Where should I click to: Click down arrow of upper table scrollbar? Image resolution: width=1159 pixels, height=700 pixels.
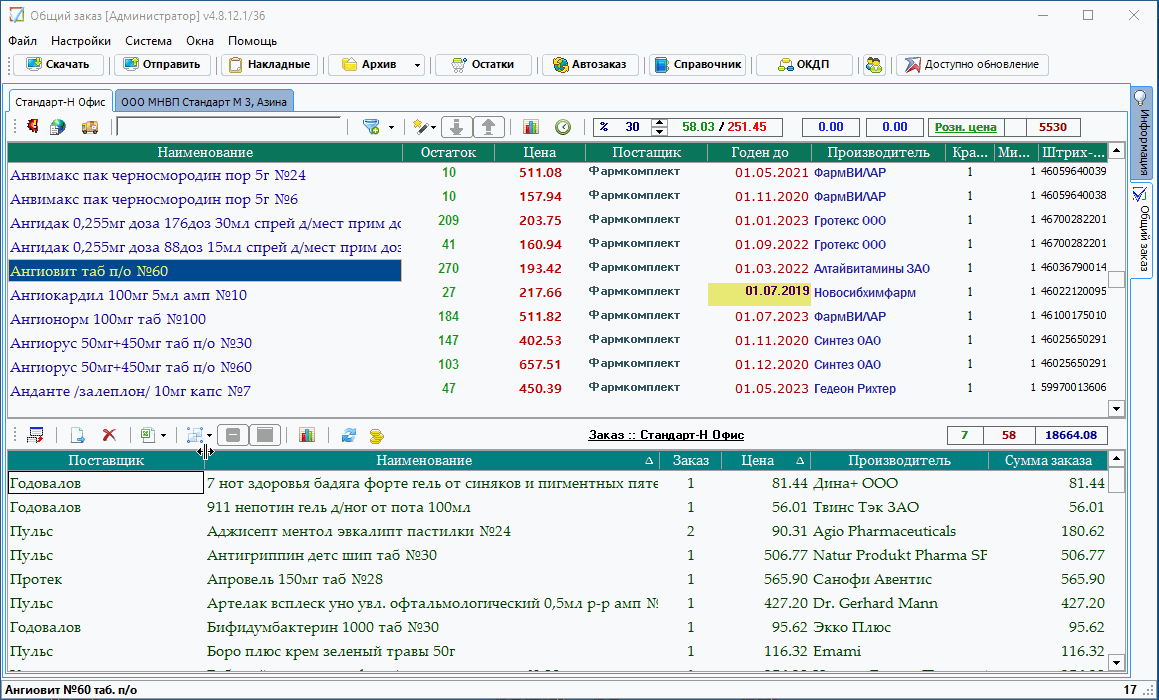(x=1116, y=408)
